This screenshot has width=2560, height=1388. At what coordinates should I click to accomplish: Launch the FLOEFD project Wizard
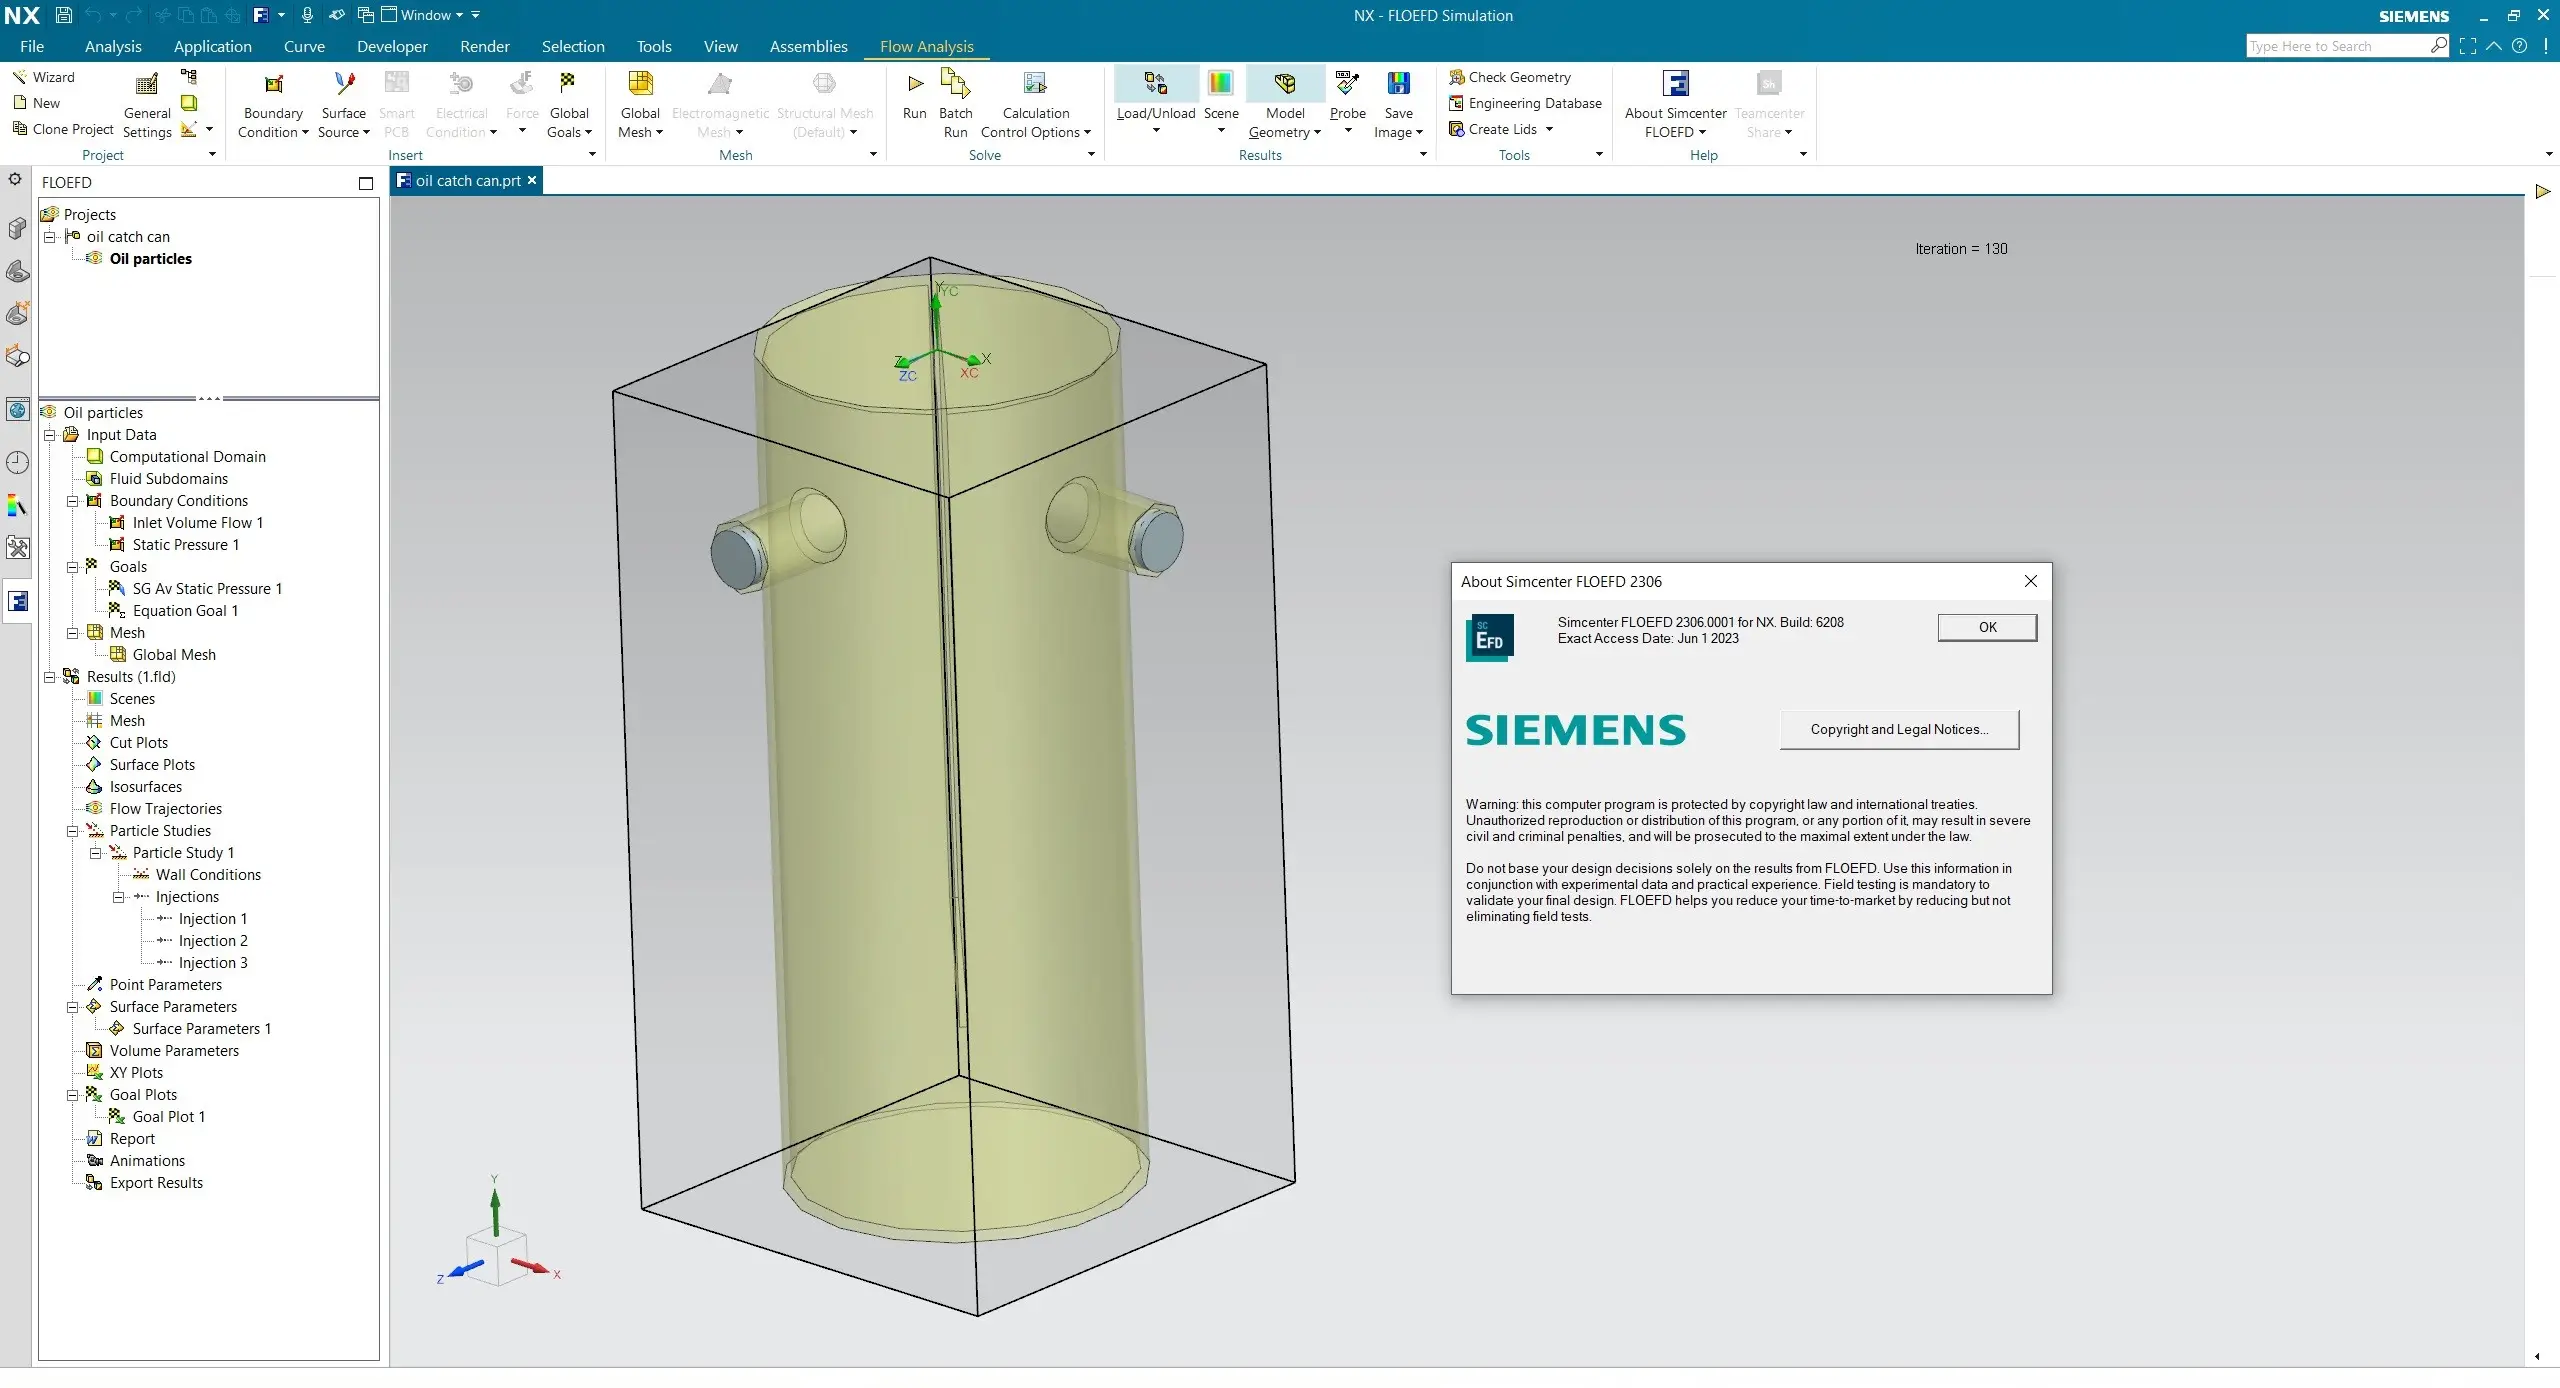43,77
